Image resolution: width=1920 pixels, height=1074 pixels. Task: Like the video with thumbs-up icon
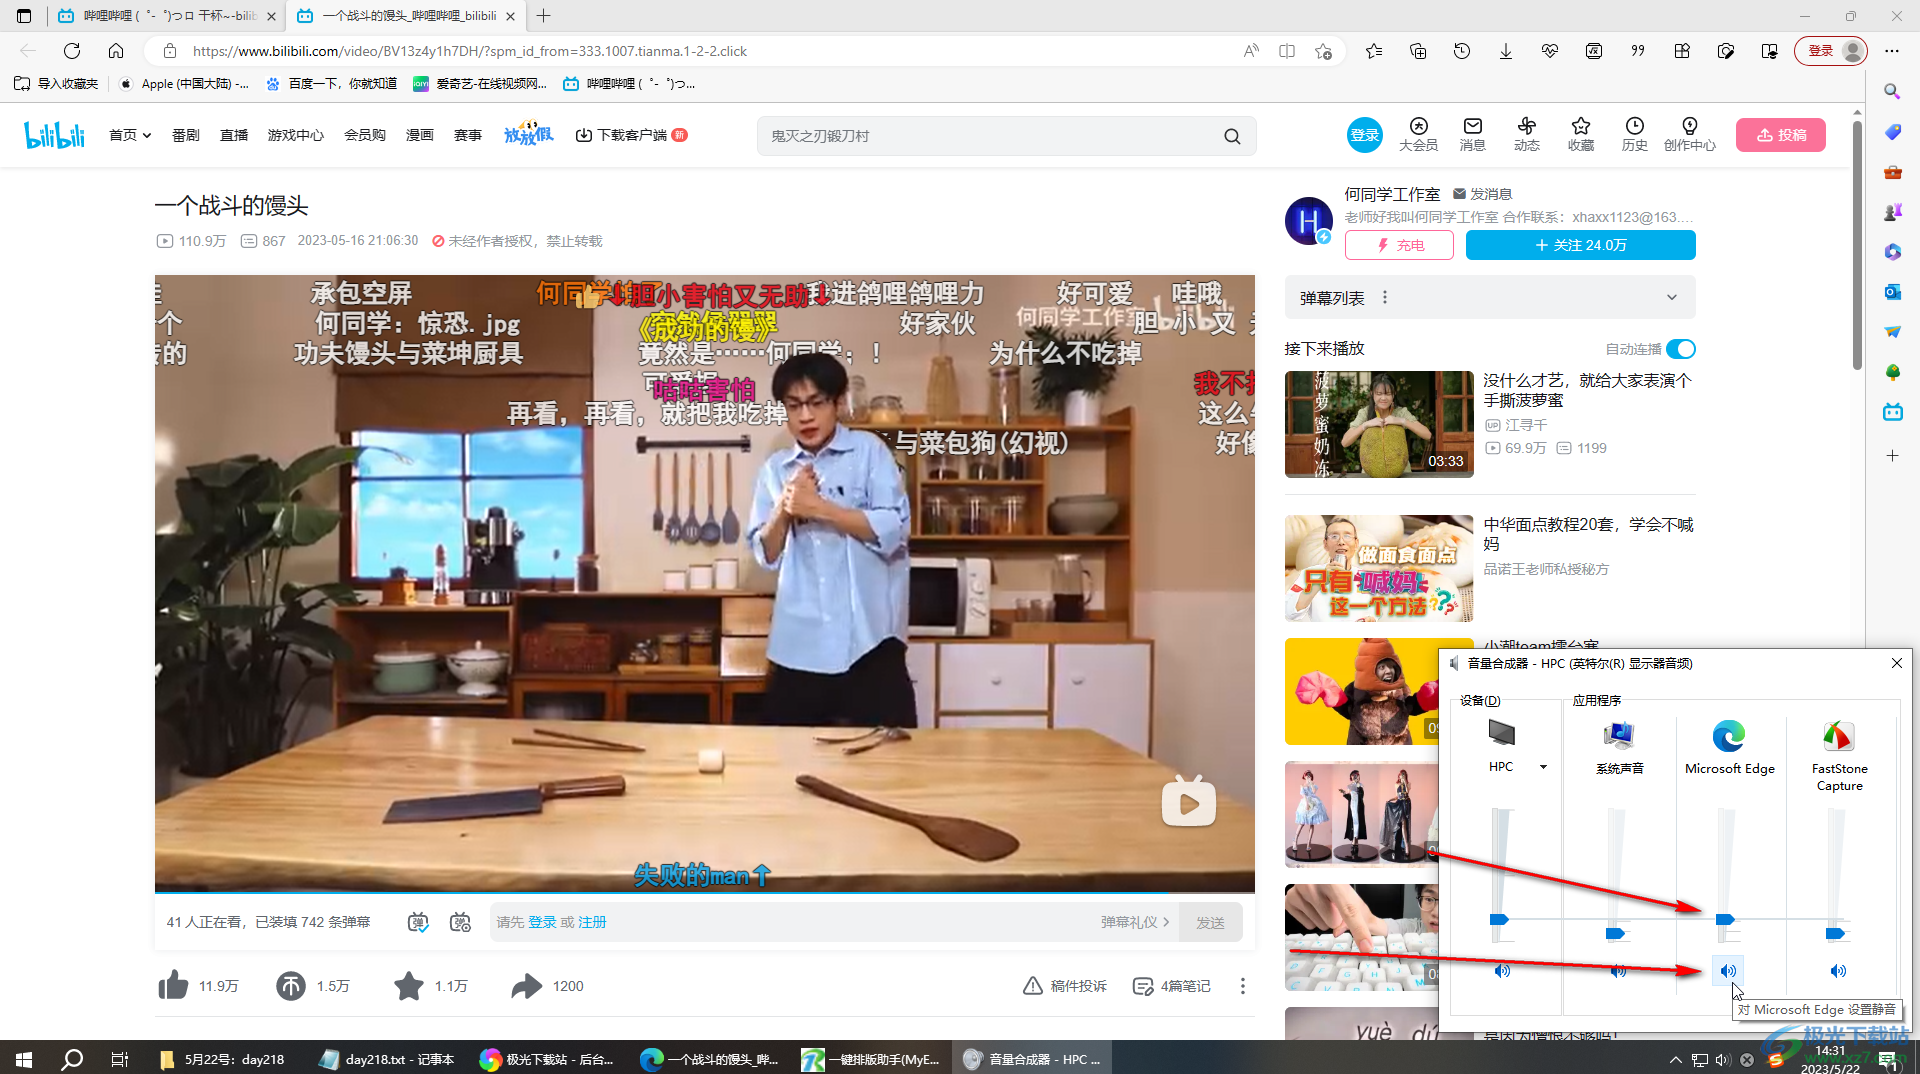(173, 986)
